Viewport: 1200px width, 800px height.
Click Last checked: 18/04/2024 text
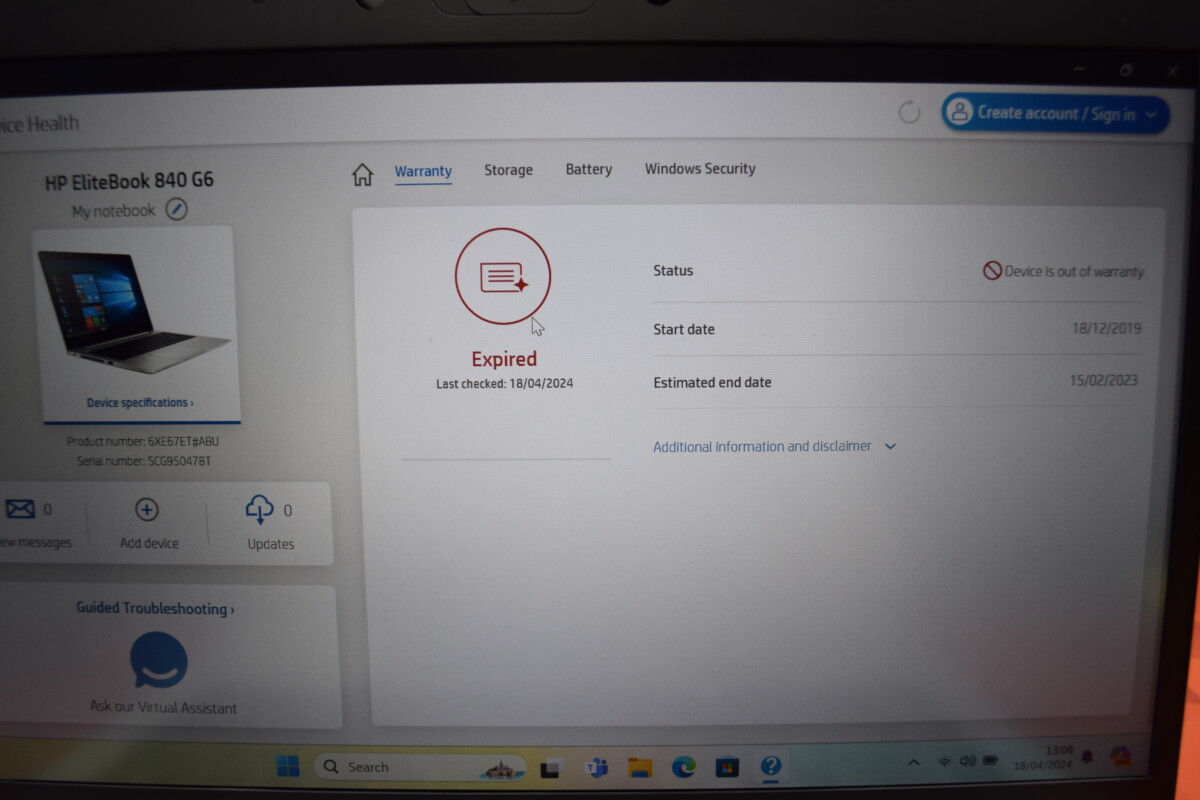504,383
